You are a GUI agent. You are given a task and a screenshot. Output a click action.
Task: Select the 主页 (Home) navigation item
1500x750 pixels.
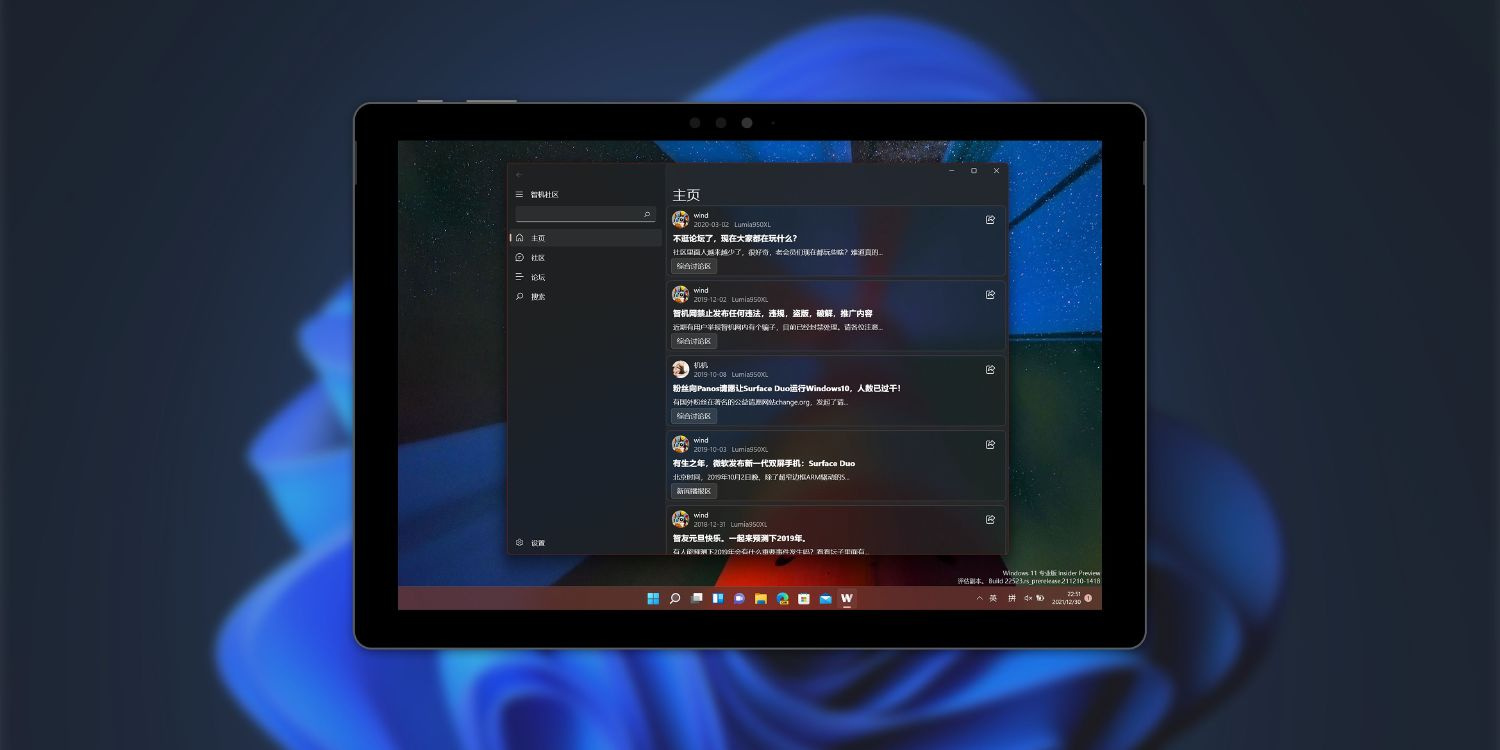click(x=538, y=238)
